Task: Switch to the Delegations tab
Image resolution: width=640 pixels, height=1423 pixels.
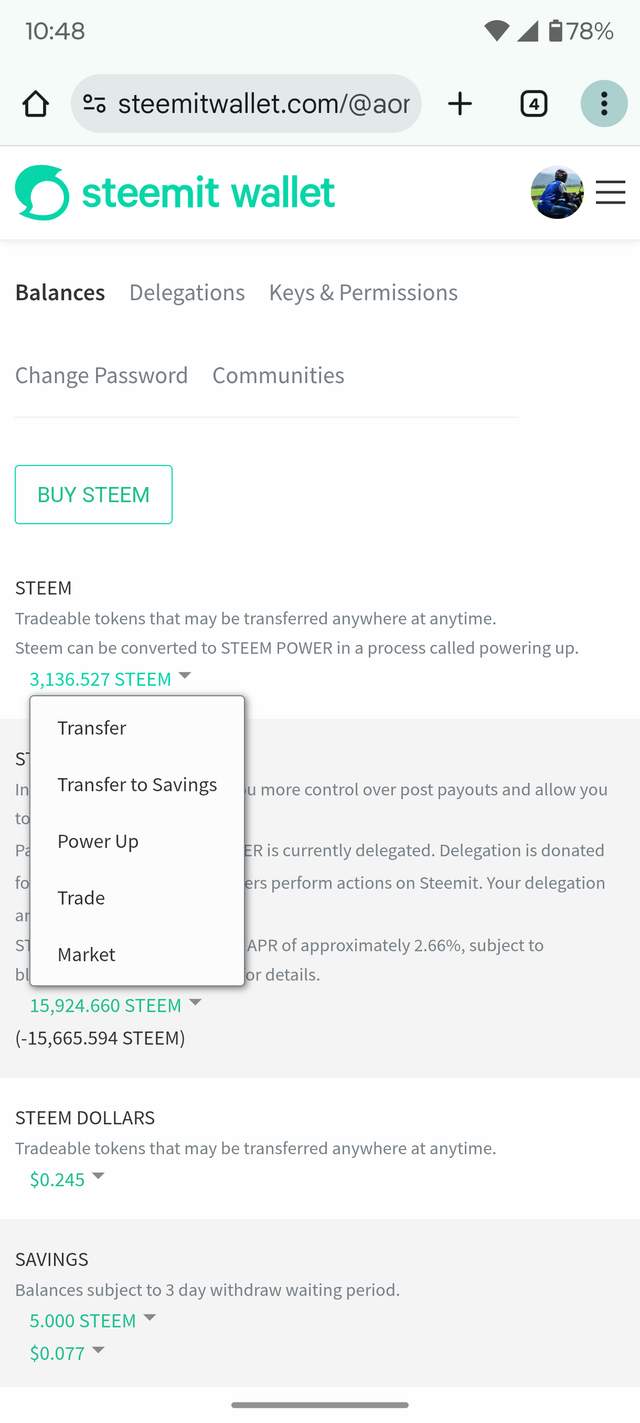Action: [x=187, y=293]
